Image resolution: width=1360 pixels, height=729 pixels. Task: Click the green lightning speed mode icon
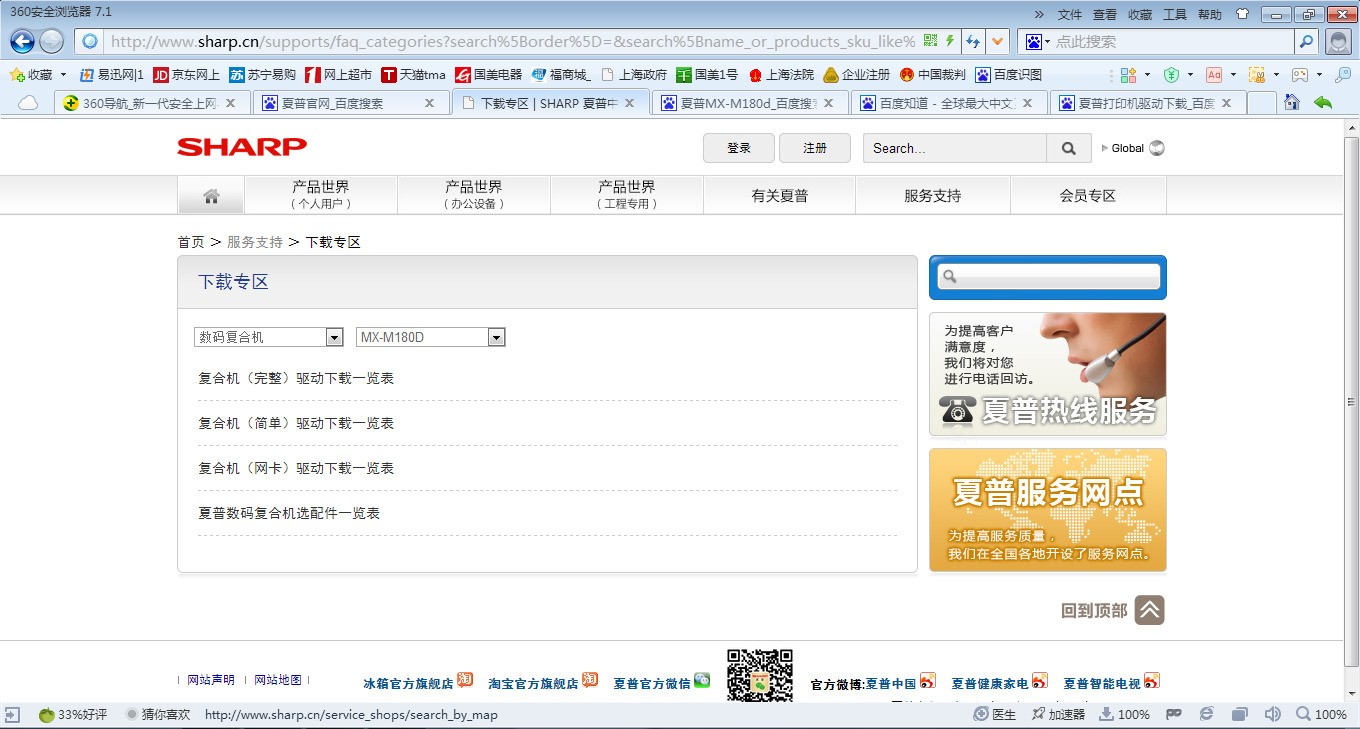coord(950,41)
